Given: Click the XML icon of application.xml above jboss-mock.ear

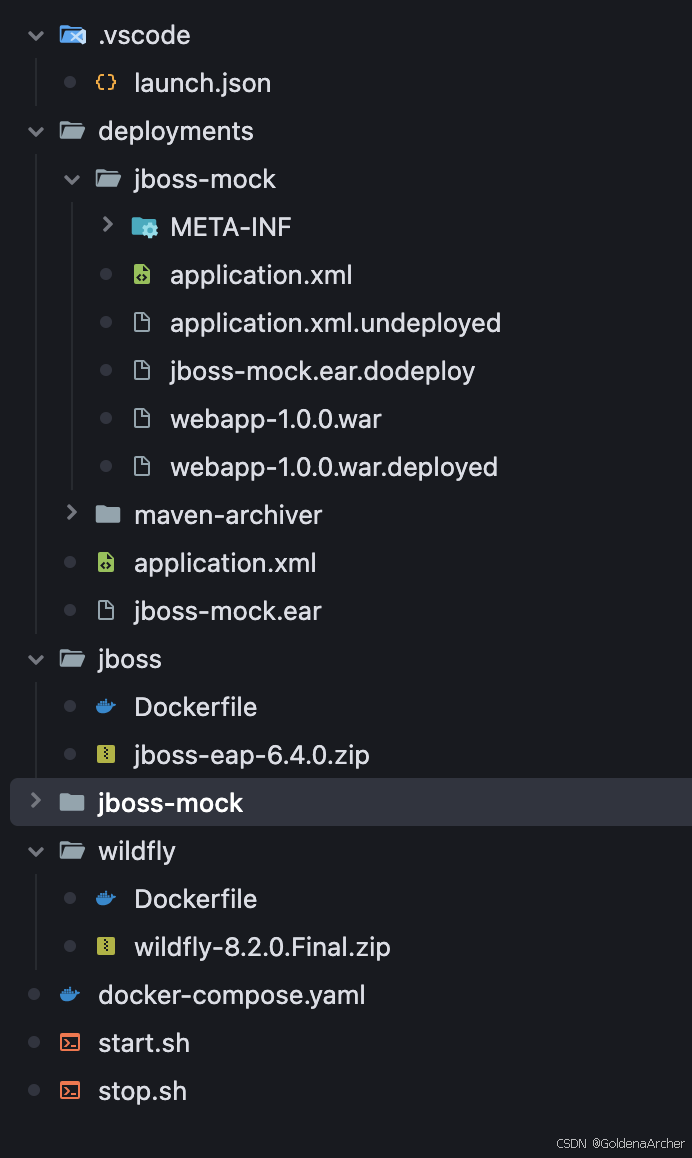Looking at the screenshot, I should (106, 563).
